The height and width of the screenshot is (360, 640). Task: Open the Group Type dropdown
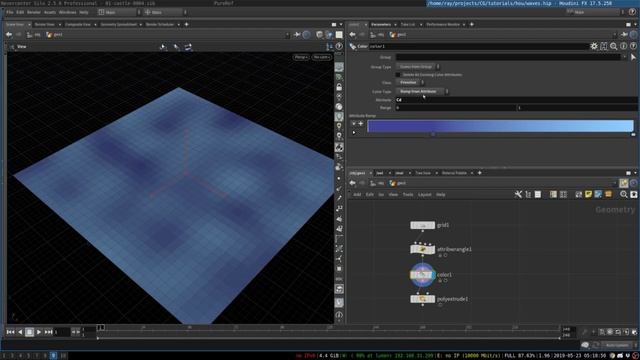click(418, 67)
